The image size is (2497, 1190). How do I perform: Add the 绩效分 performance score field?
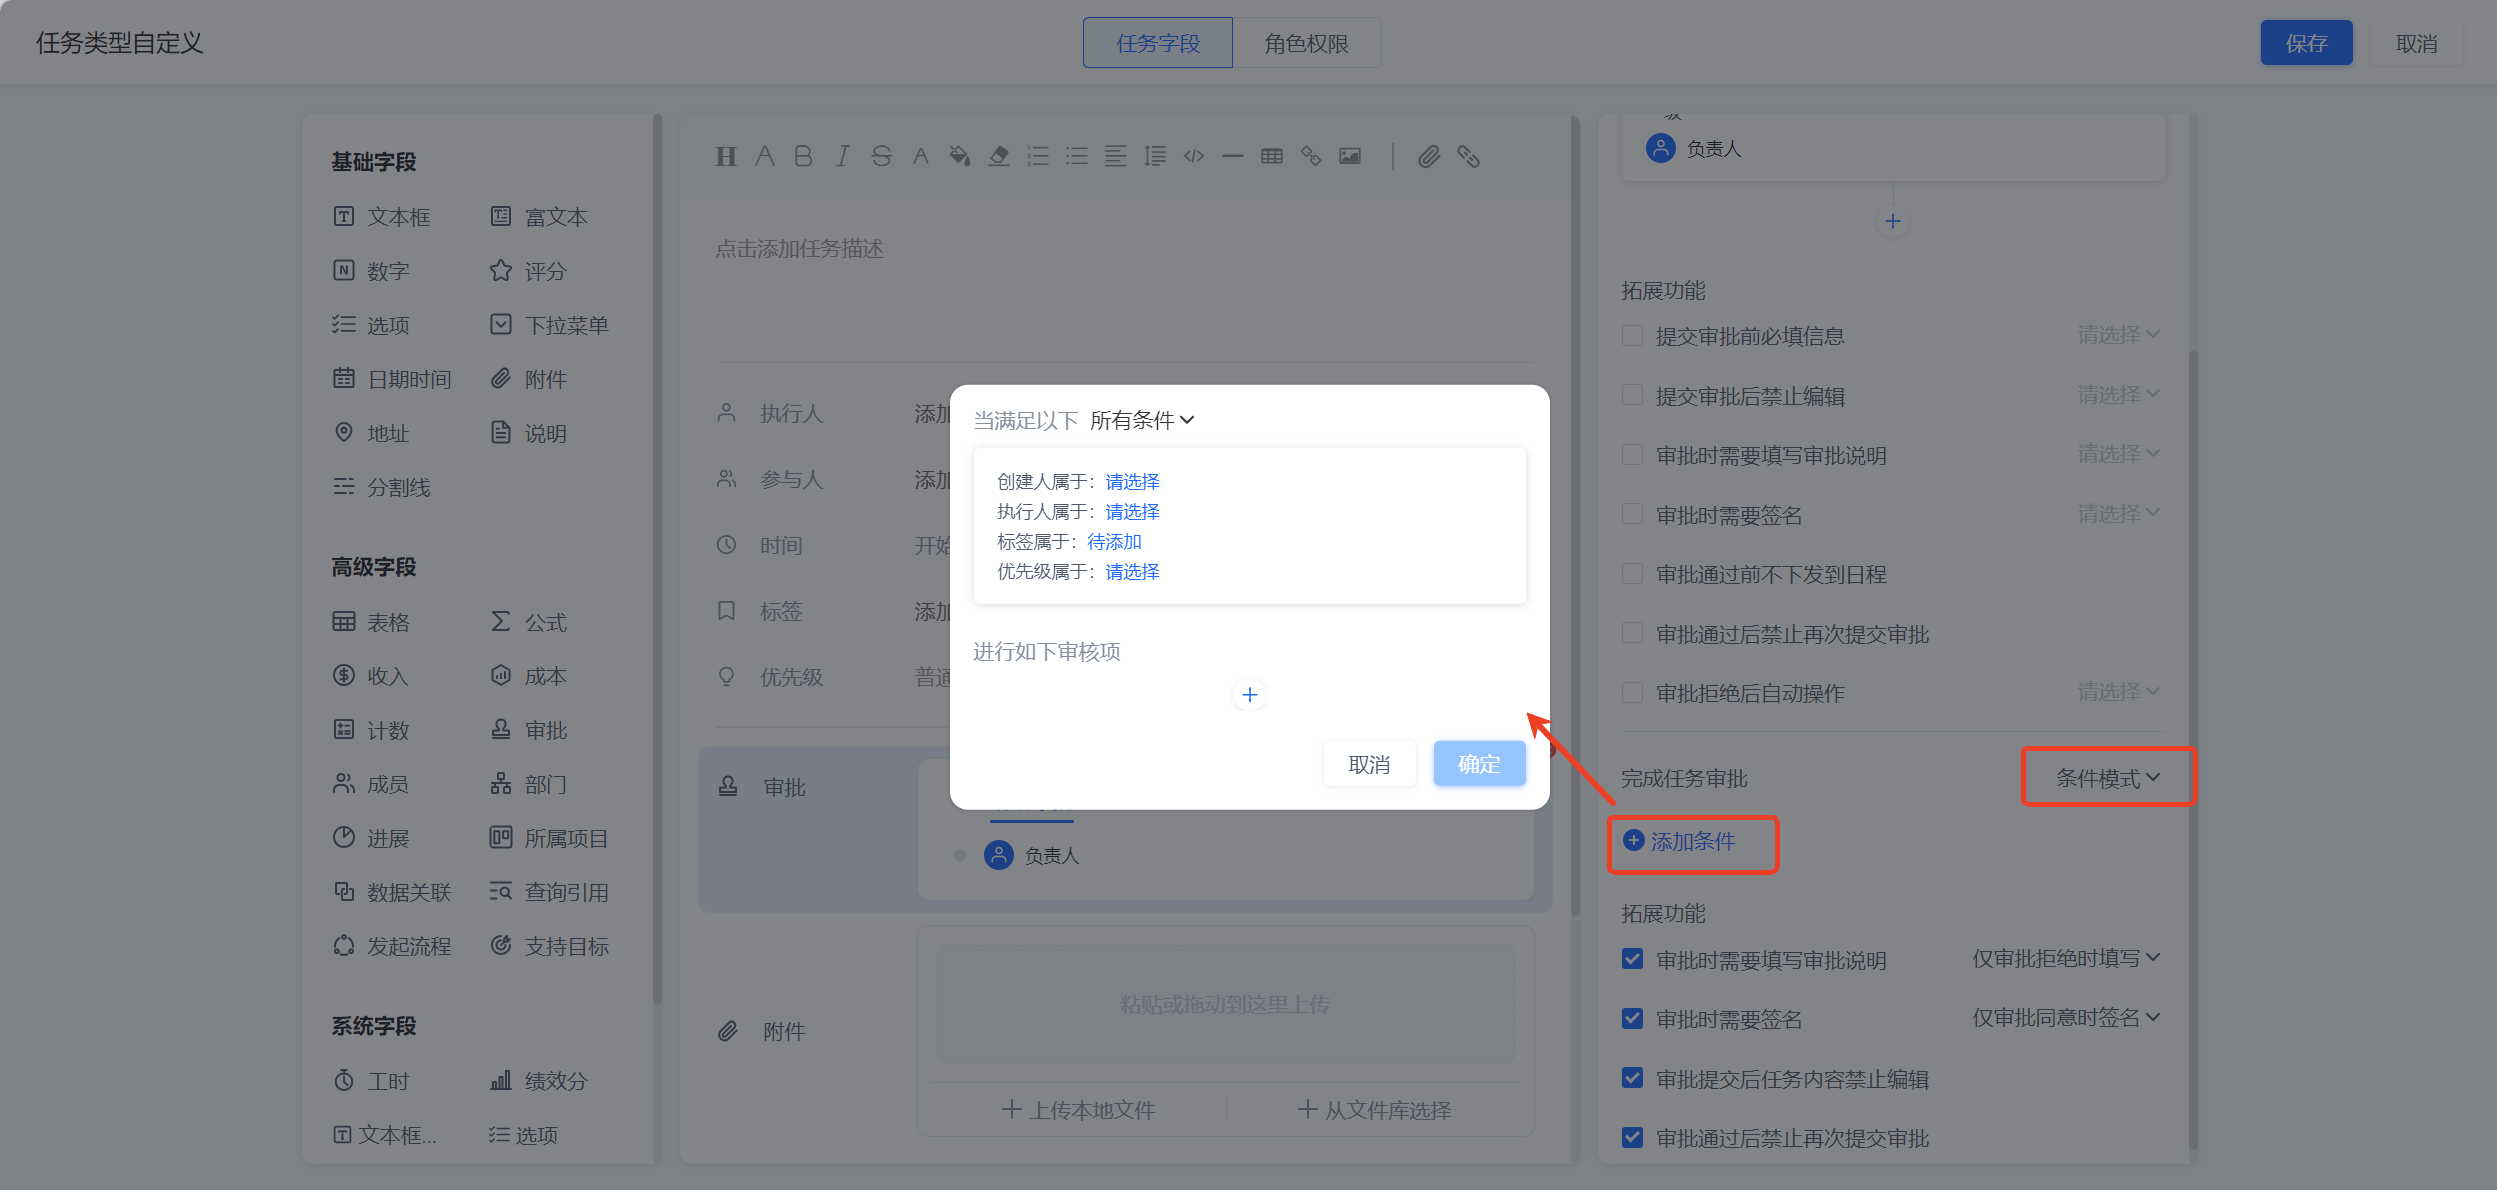(538, 1081)
